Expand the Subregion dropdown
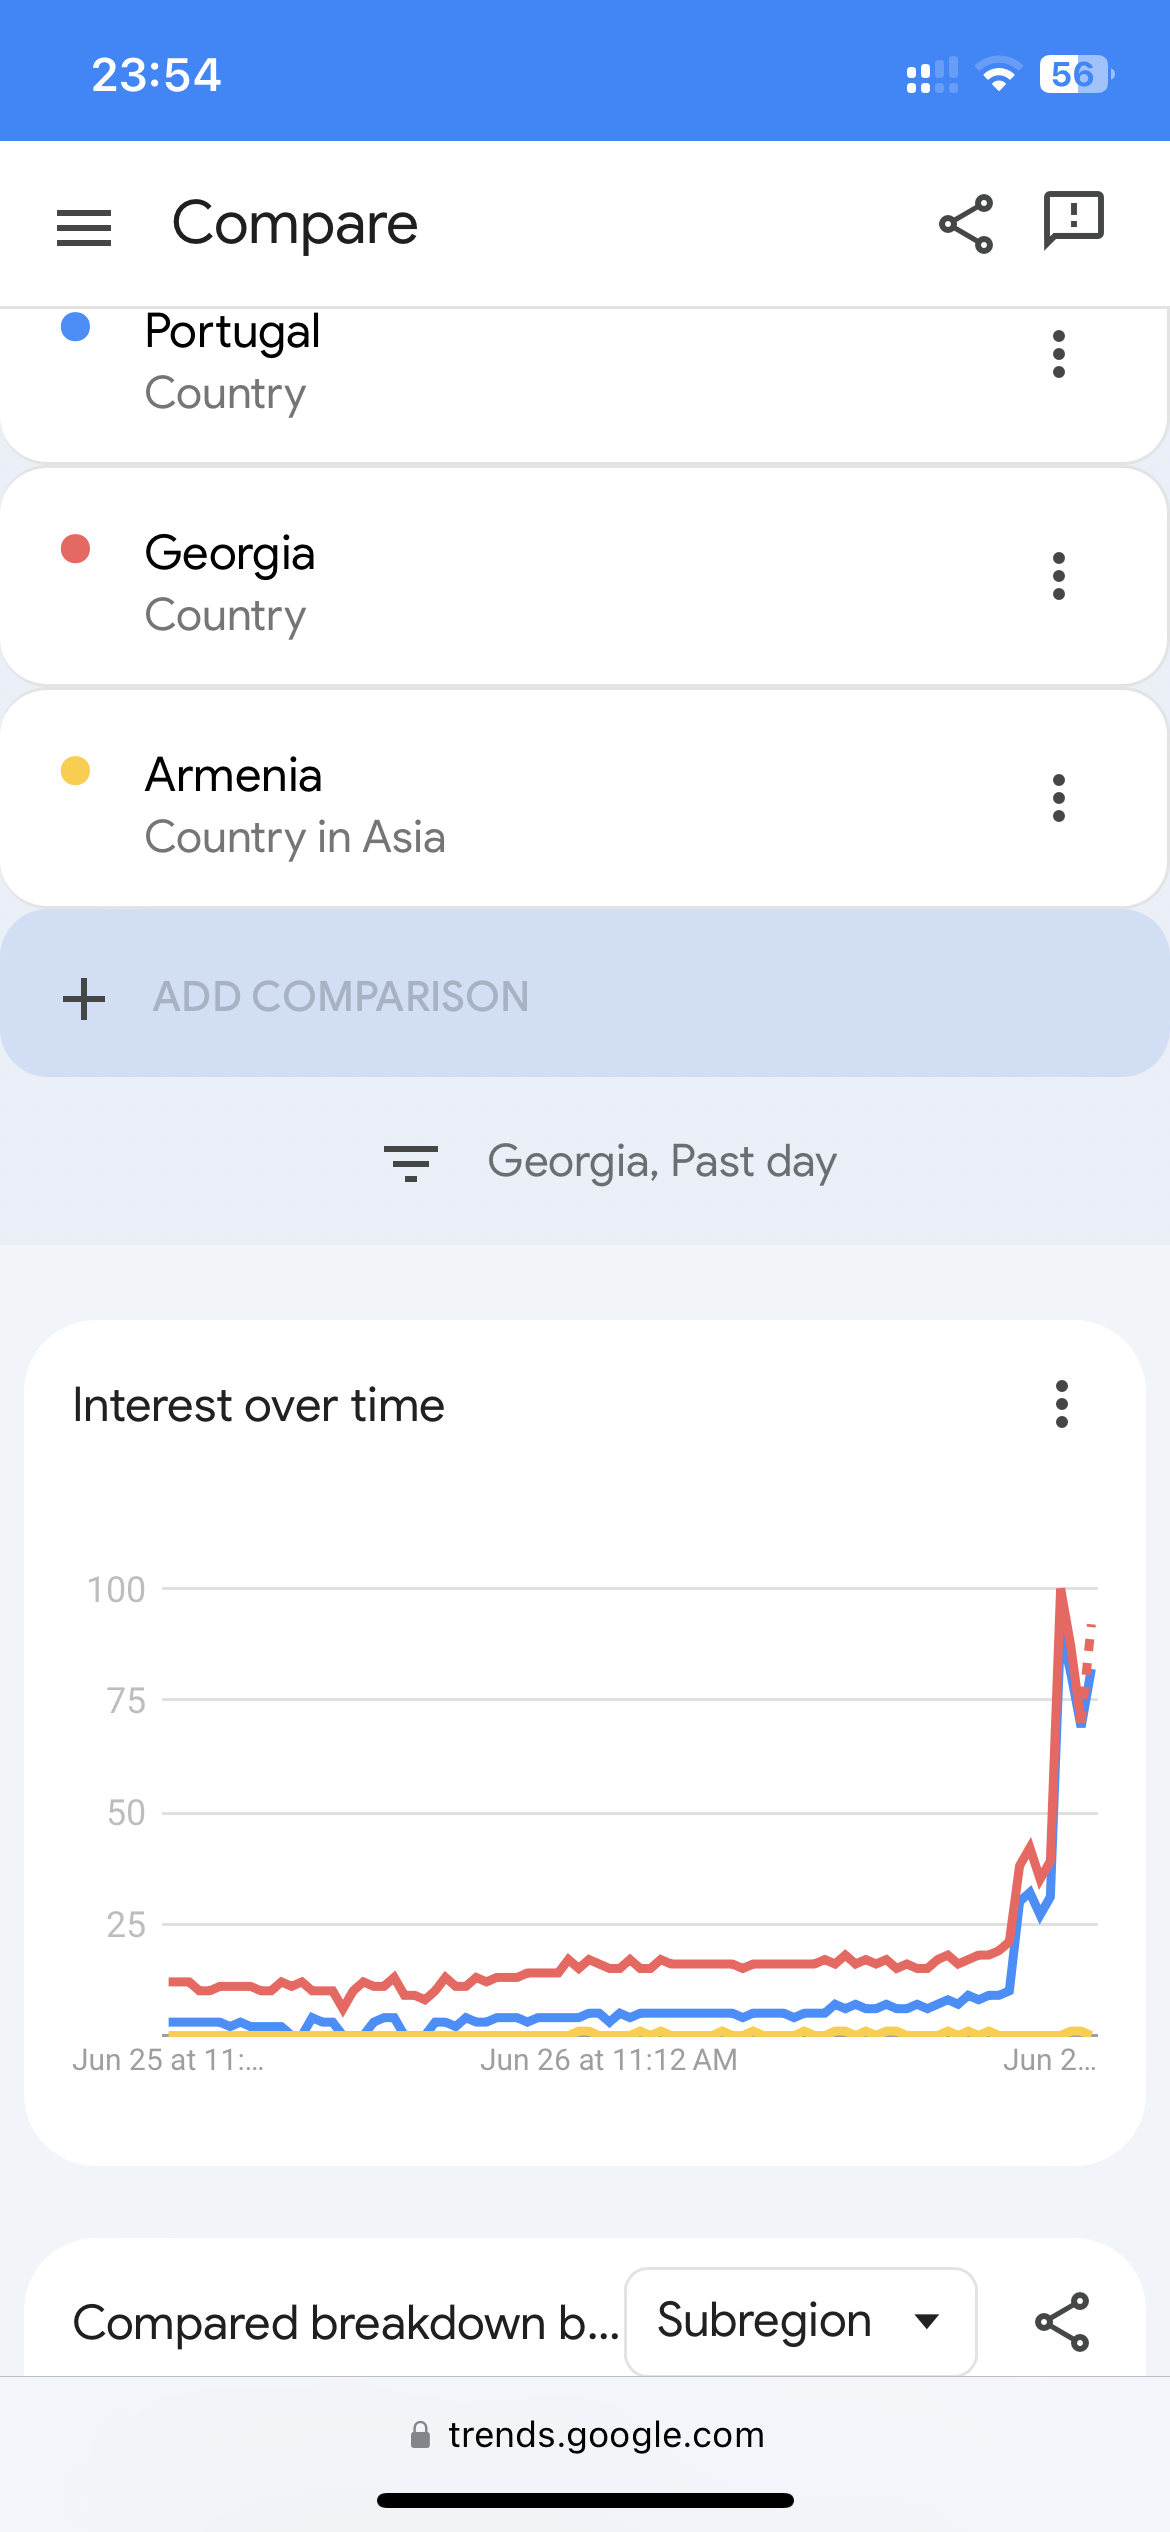This screenshot has width=1170, height=2532. [x=800, y=2321]
